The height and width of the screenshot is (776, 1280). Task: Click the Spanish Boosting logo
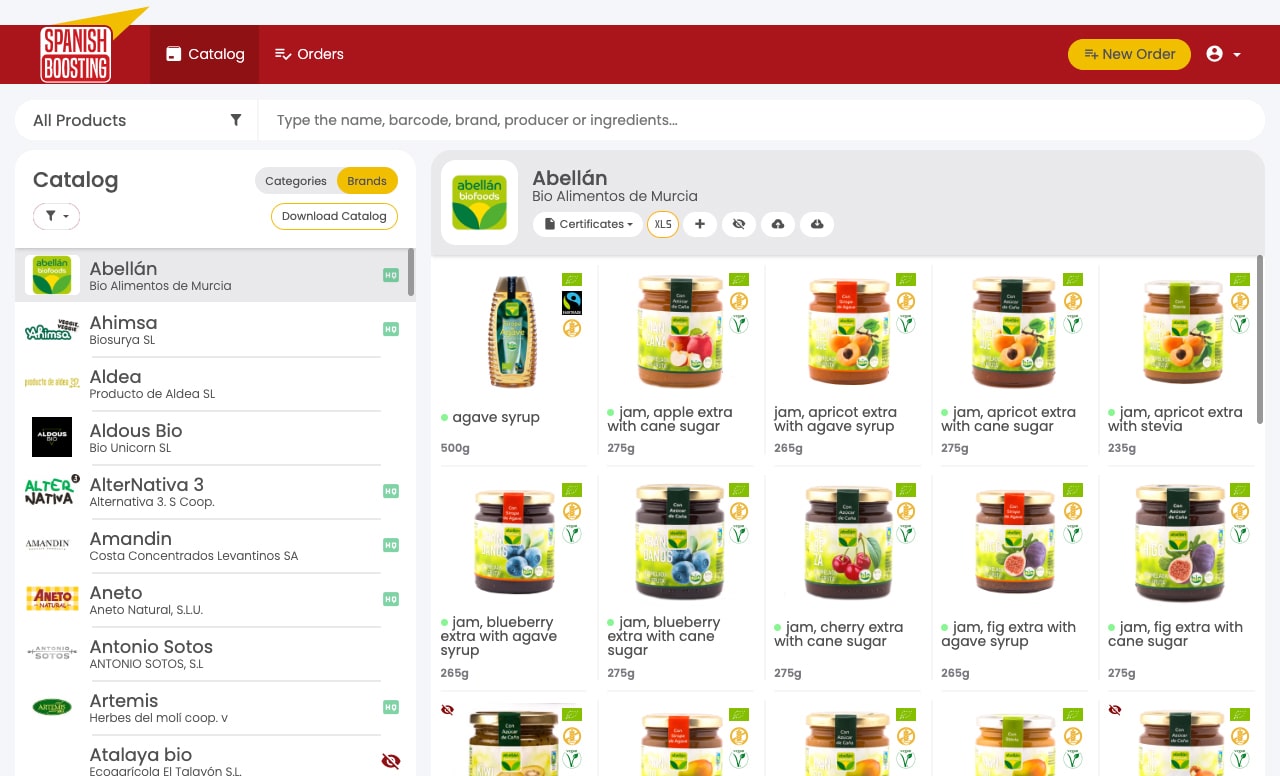pyautogui.click(x=76, y=54)
